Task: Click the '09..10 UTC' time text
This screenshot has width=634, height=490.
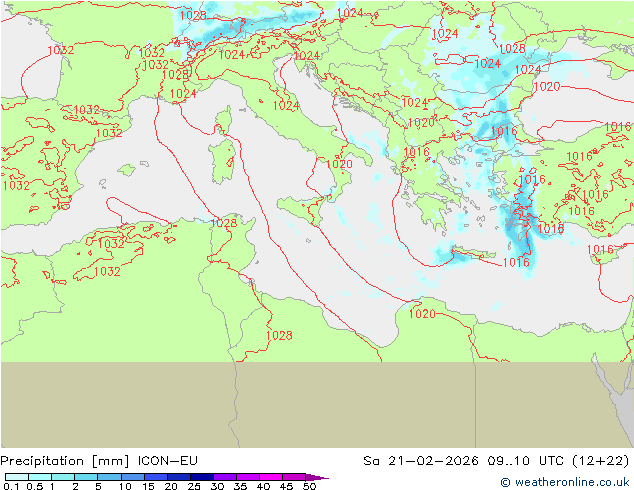Action: [526, 461]
